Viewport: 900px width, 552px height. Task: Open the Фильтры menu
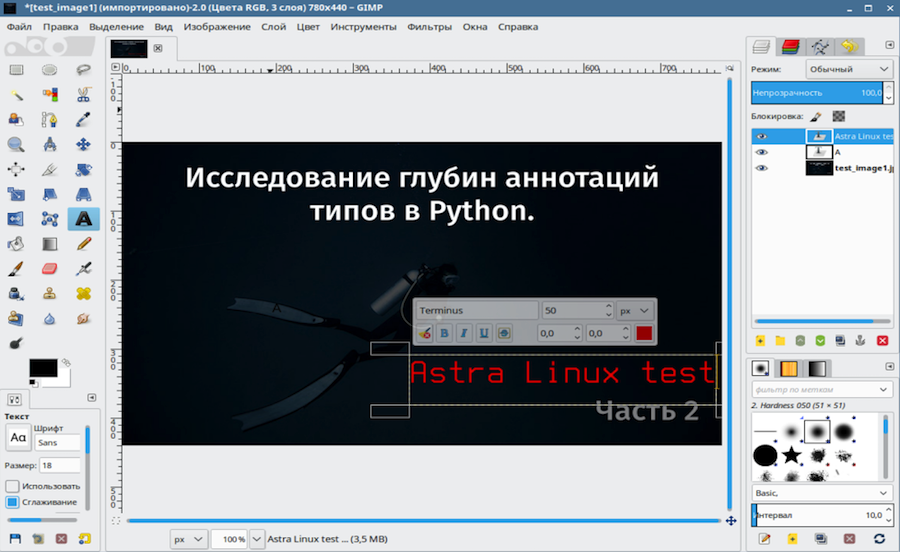click(428, 27)
